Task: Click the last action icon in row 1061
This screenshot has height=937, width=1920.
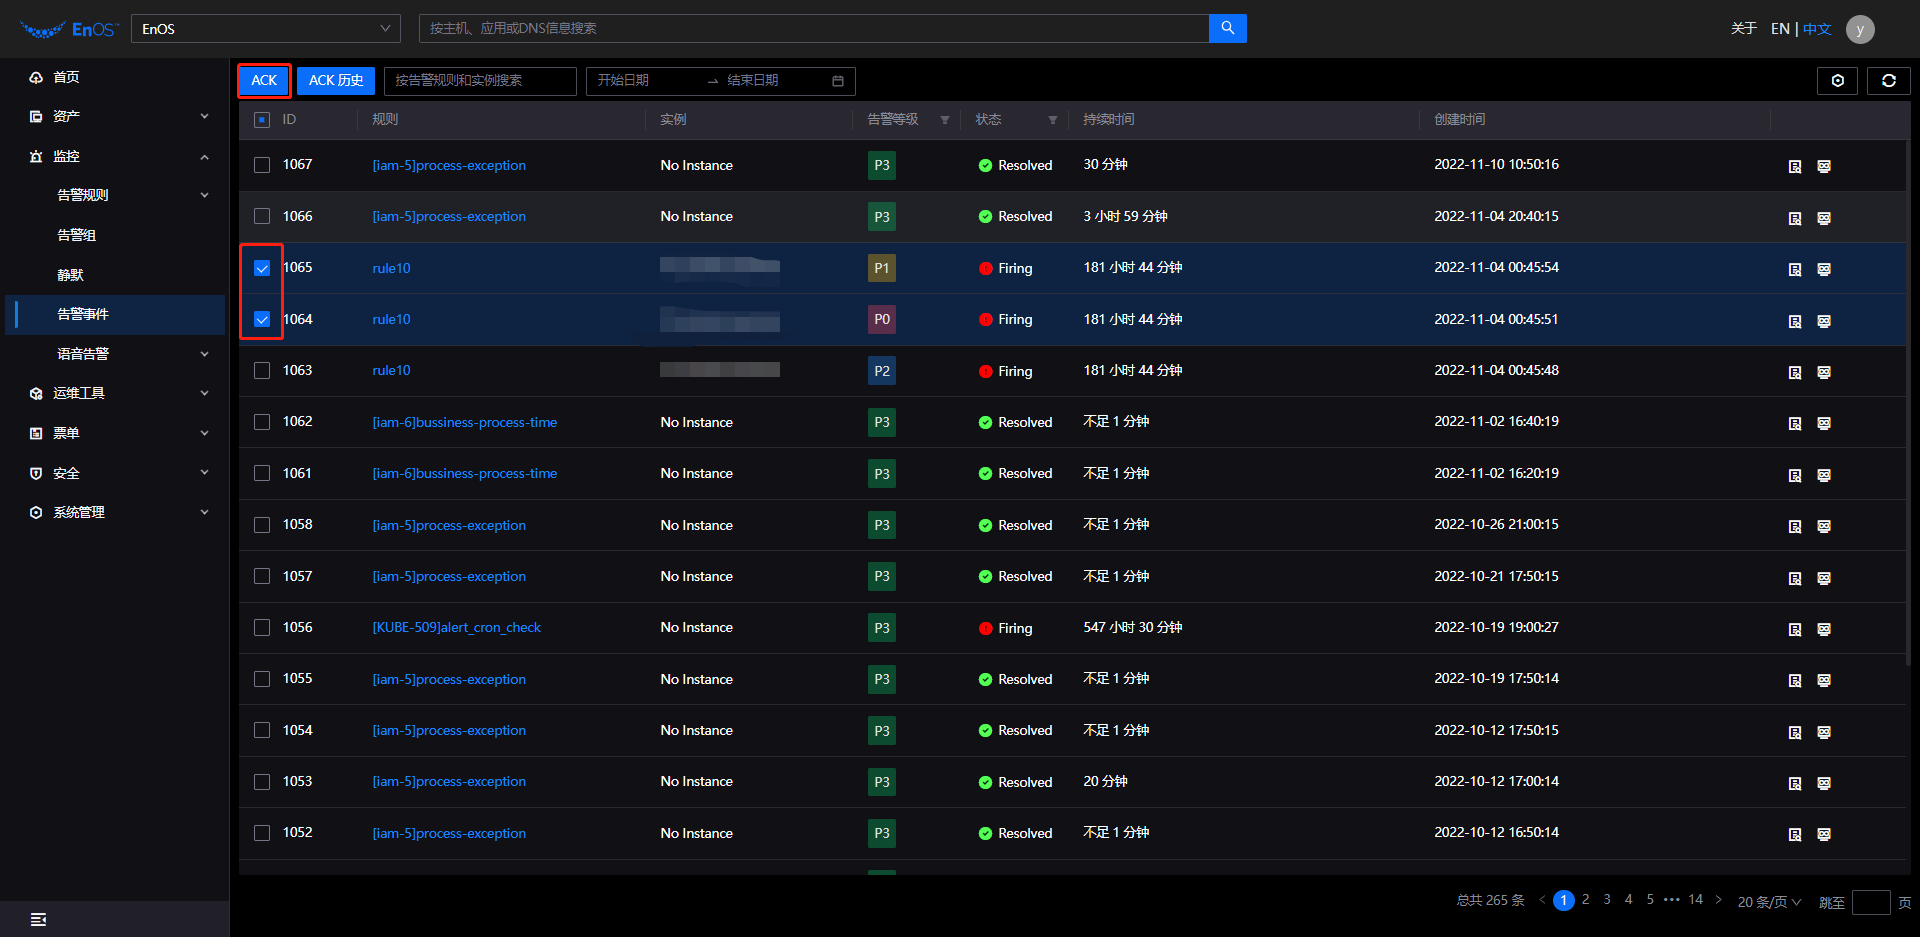Action: pos(1824,475)
